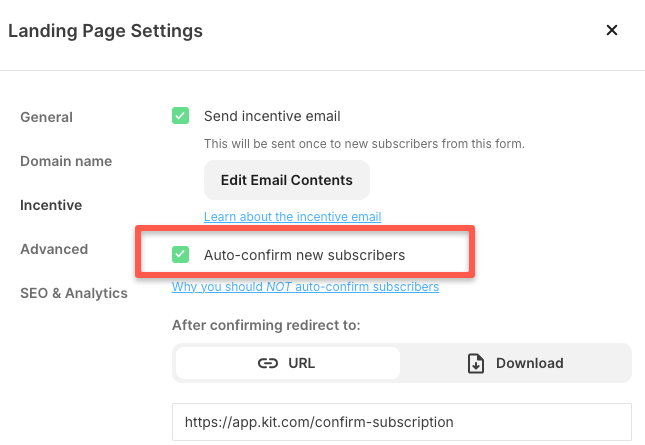The image size is (645, 445).
Task: Select the Incentive section in sidebar
Action: coord(51,205)
